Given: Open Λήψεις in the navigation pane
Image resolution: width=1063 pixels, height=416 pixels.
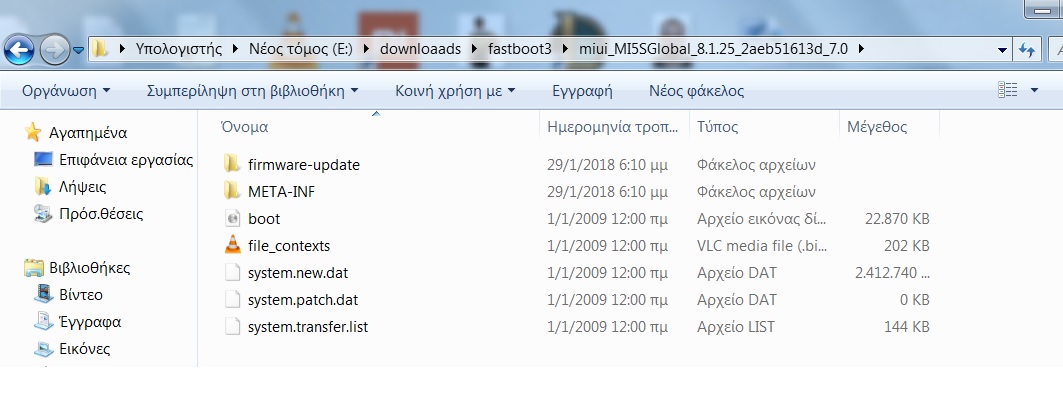Looking at the screenshot, I should (82, 186).
